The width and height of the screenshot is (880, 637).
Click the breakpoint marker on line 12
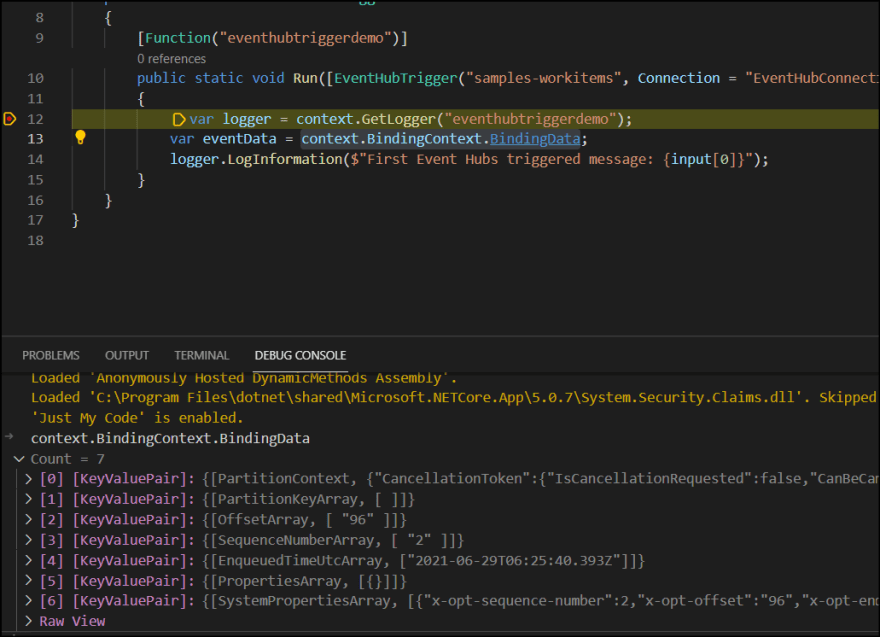pos(10,119)
